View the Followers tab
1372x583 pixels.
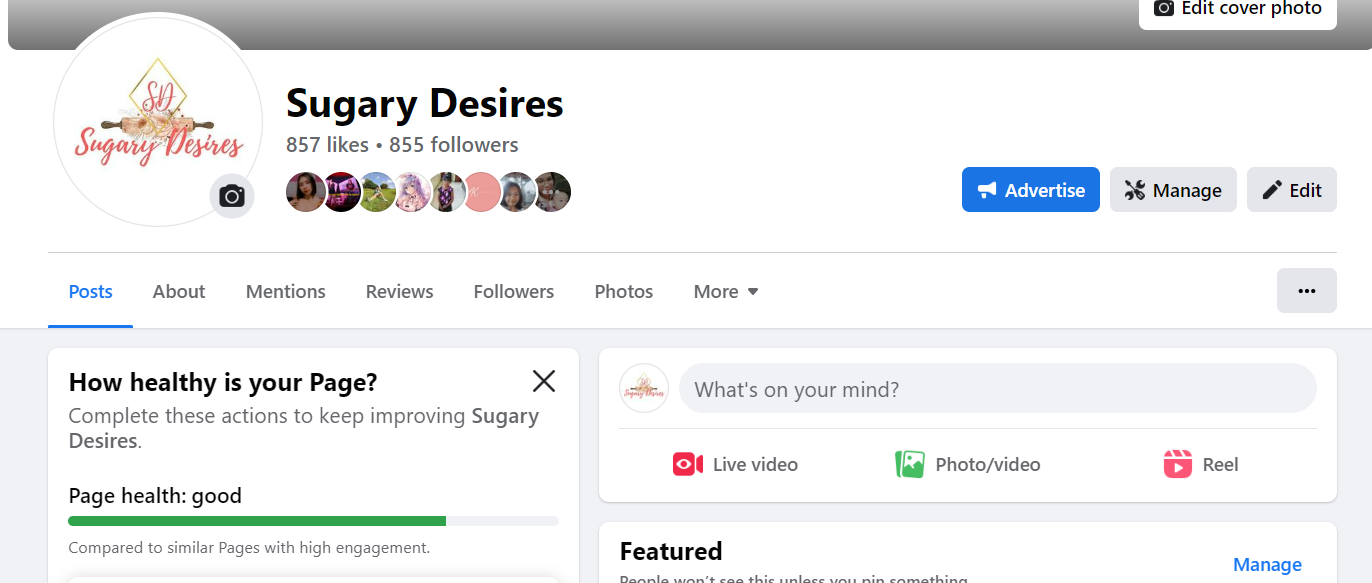514,292
